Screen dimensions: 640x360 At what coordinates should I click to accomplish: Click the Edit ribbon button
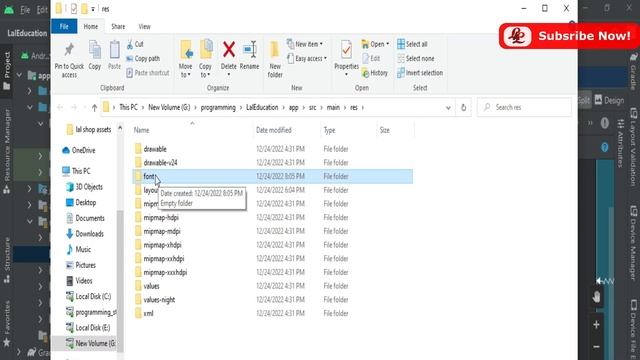click(371, 58)
